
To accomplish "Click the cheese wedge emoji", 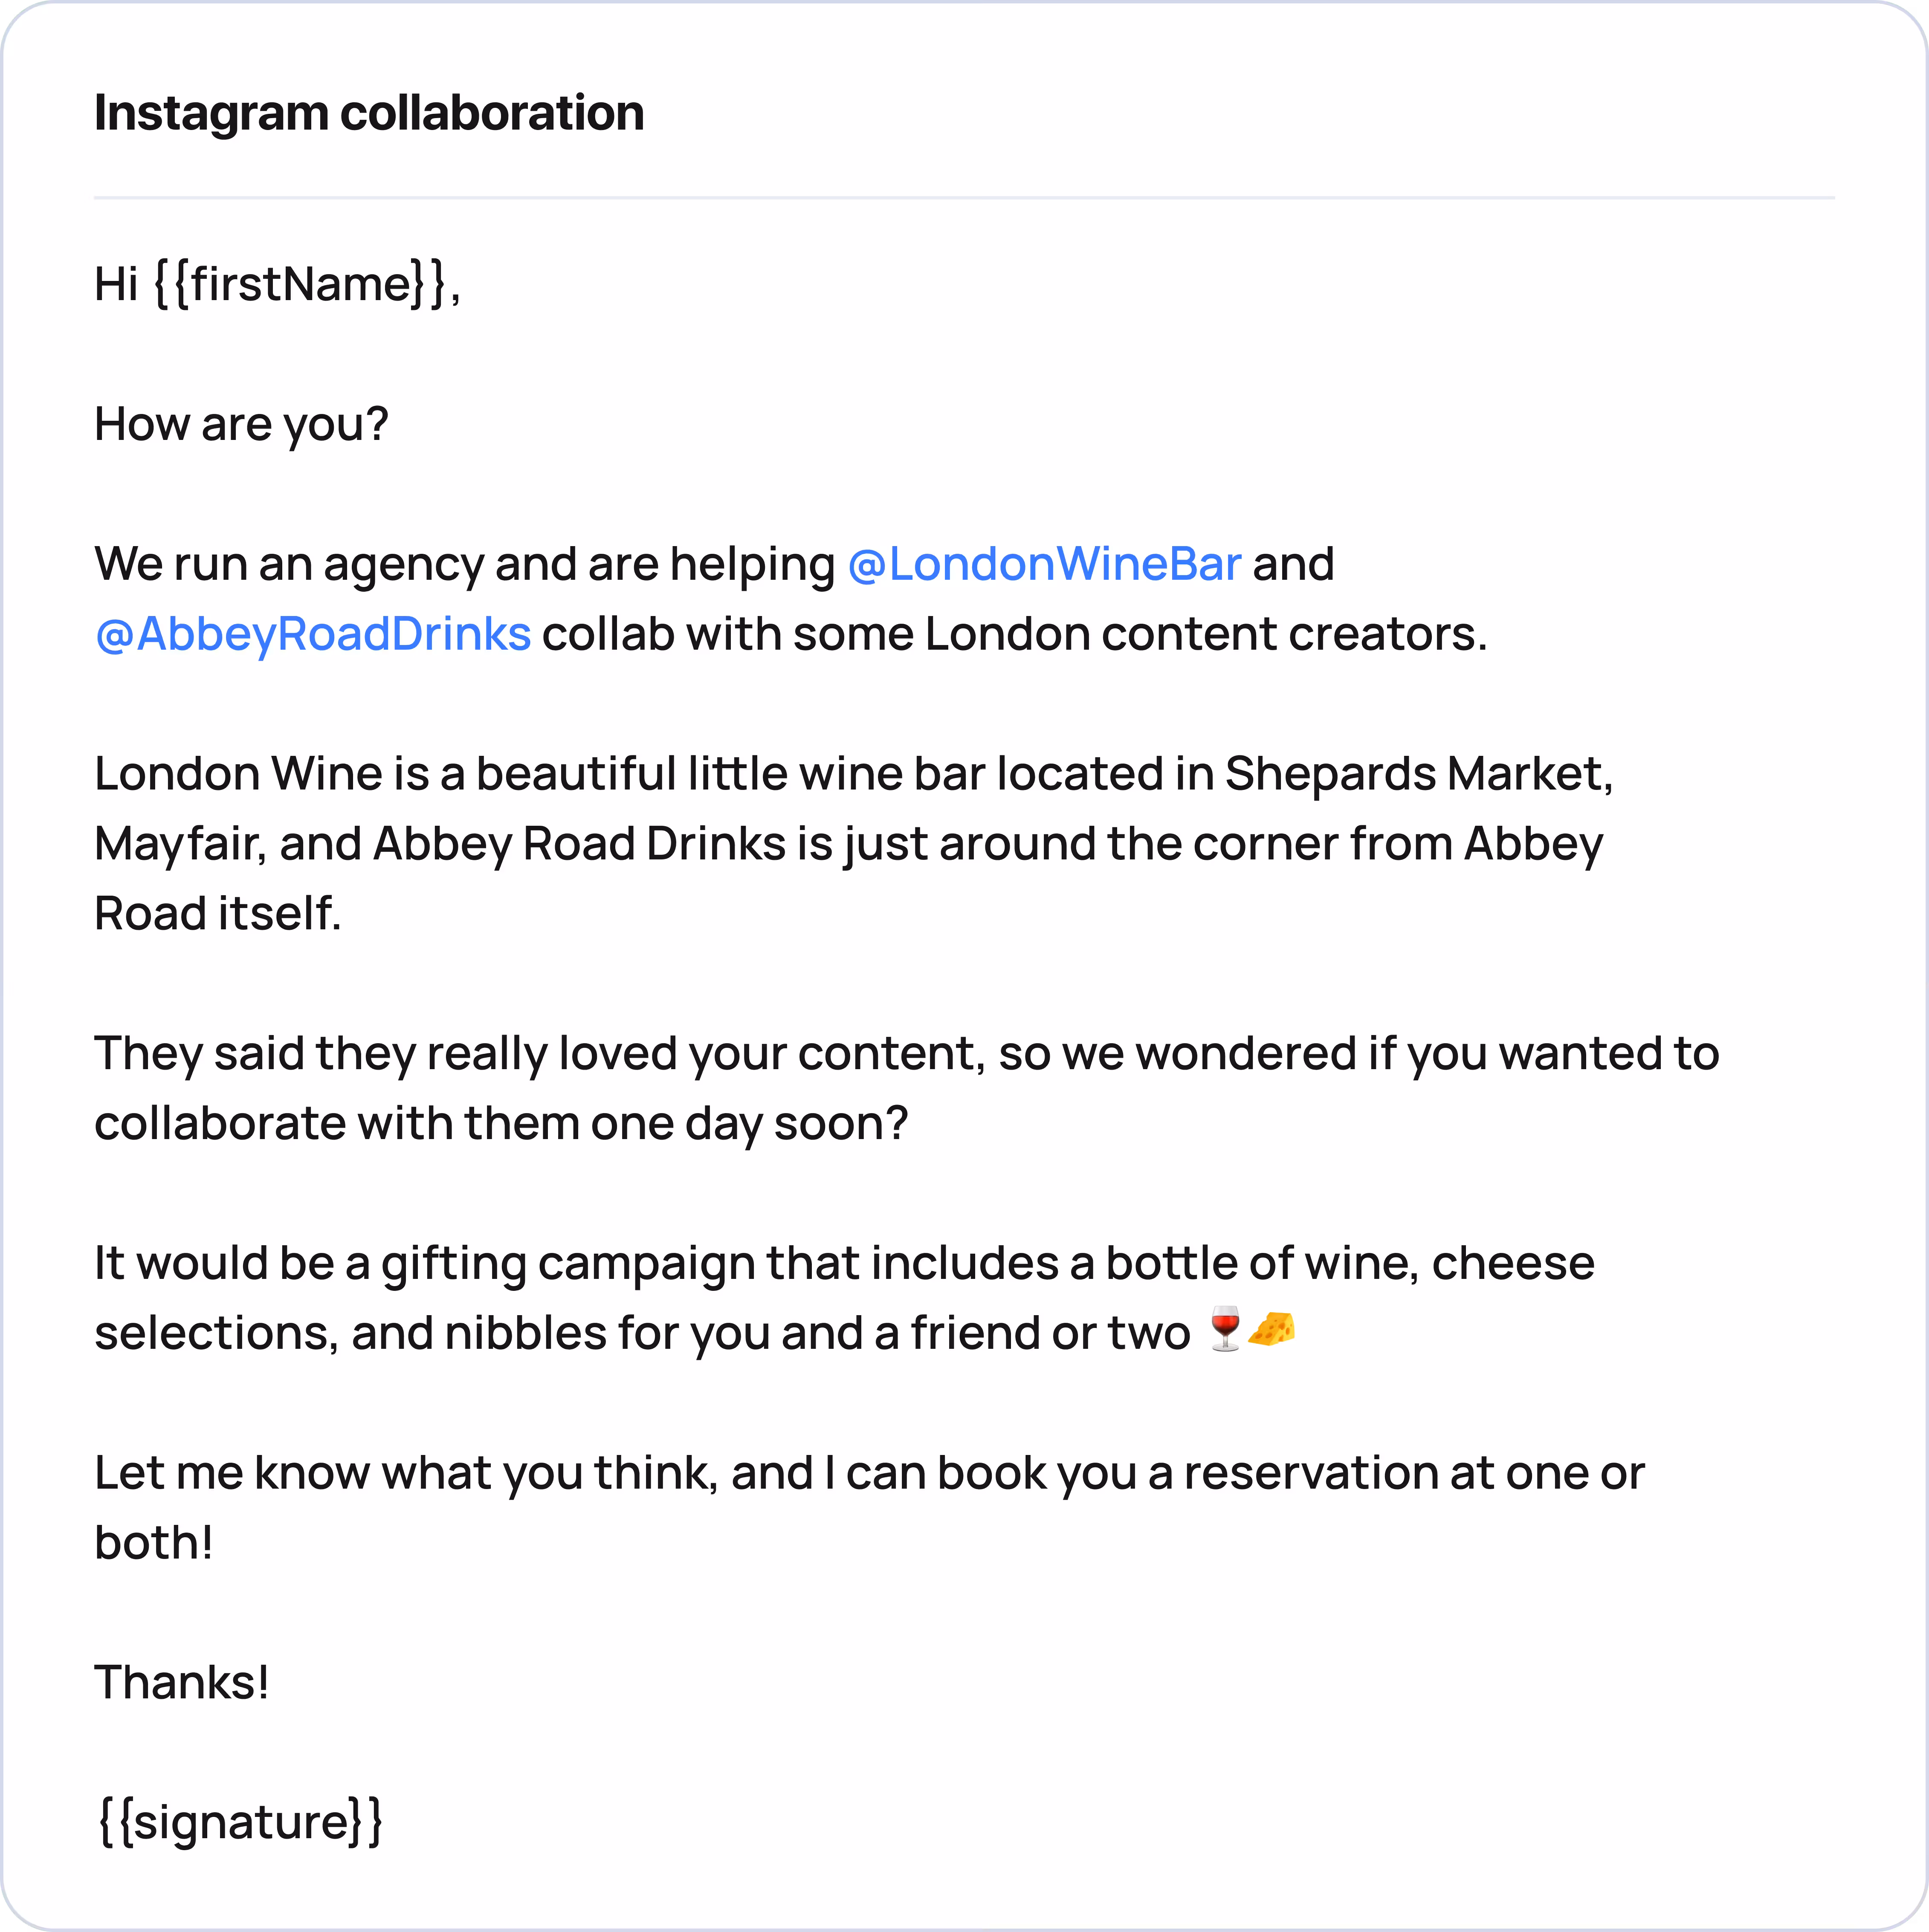I will tap(1272, 1330).
